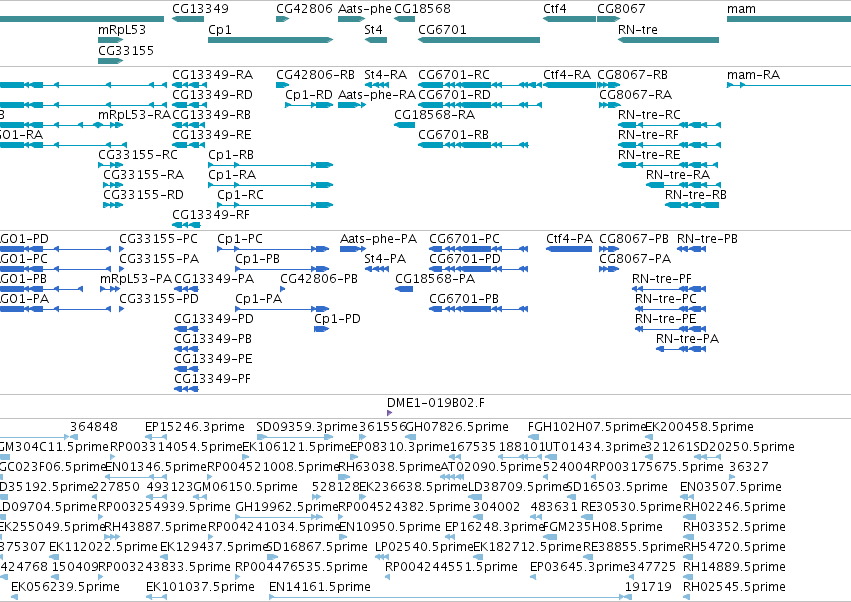Select the CG8067-RA transcript label
The height and width of the screenshot is (602, 851).
point(636,94)
